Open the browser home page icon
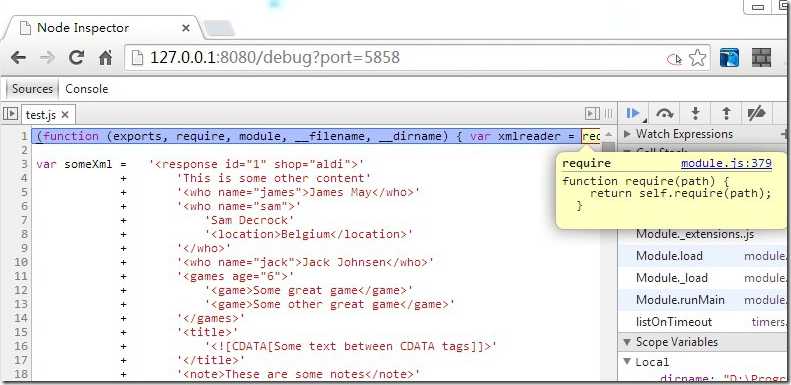 [x=105, y=58]
